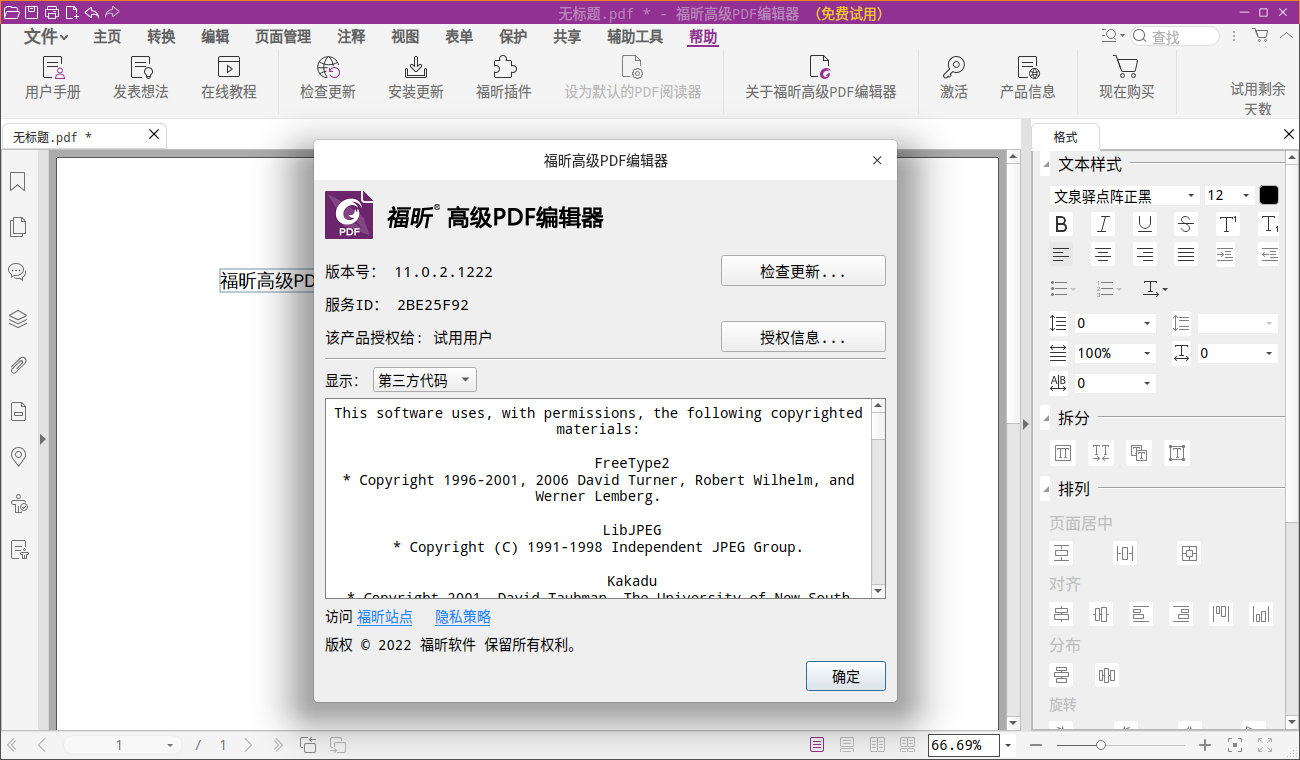Open the bookmarks panel in left sidebar
Screen dimensions: 1300x760
[x=17, y=182]
